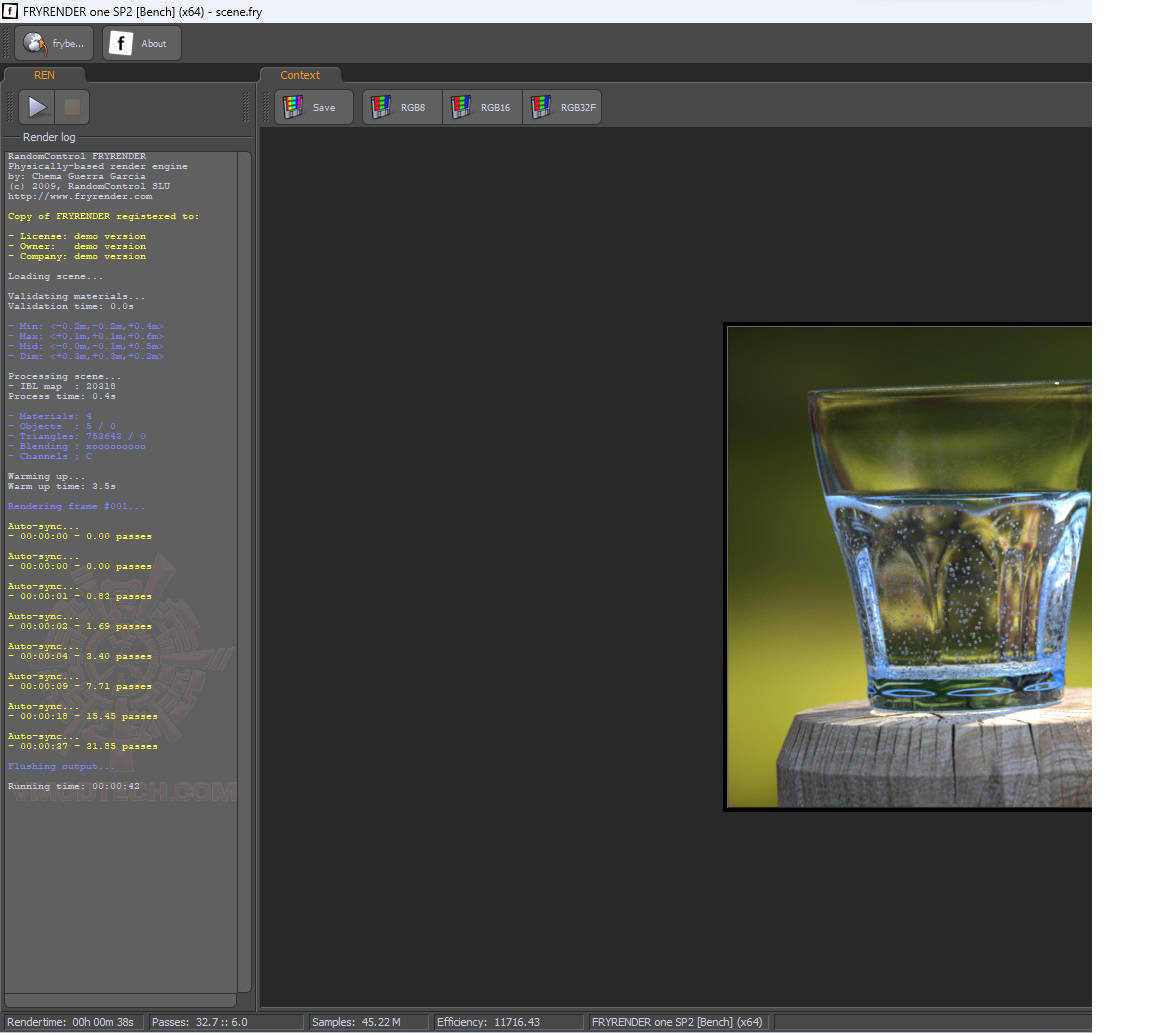Screen dimensions: 1152x1033
Task: Select the Context tab
Action: tap(300, 75)
